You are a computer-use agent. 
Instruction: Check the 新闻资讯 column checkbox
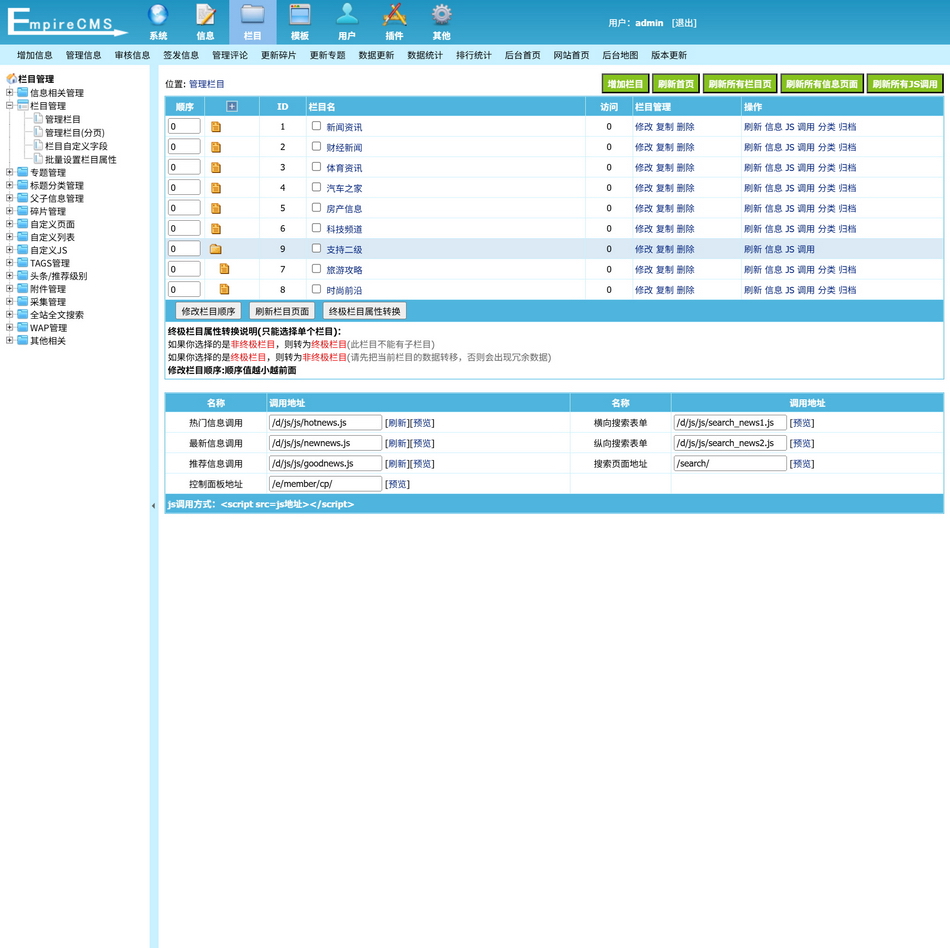[316, 126]
